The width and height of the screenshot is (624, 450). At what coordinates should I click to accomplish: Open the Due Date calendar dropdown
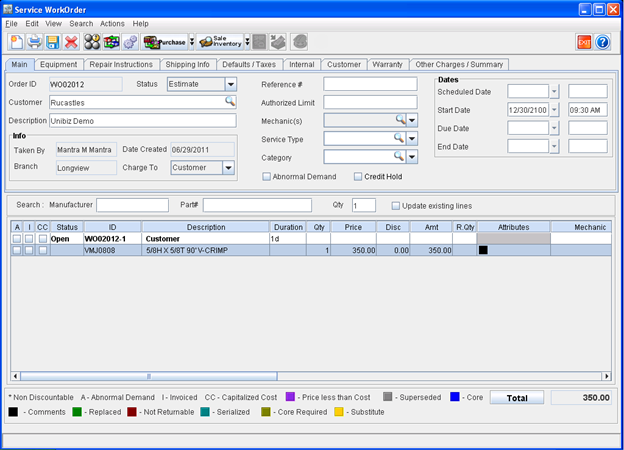tap(554, 128)
